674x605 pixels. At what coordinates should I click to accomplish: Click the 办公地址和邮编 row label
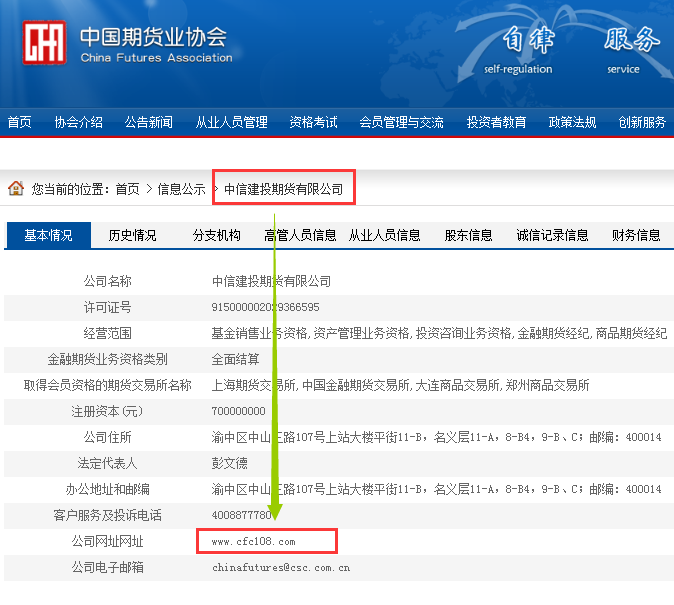coord(107,489)
